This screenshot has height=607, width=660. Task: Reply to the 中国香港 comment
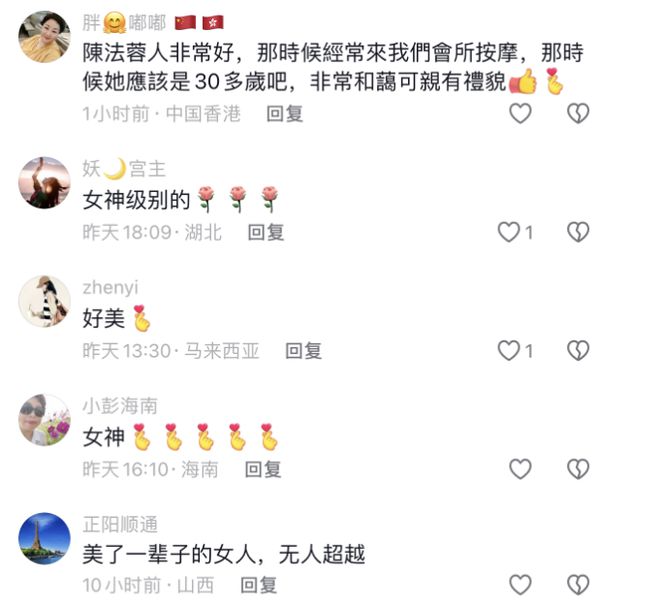[285, 114]
